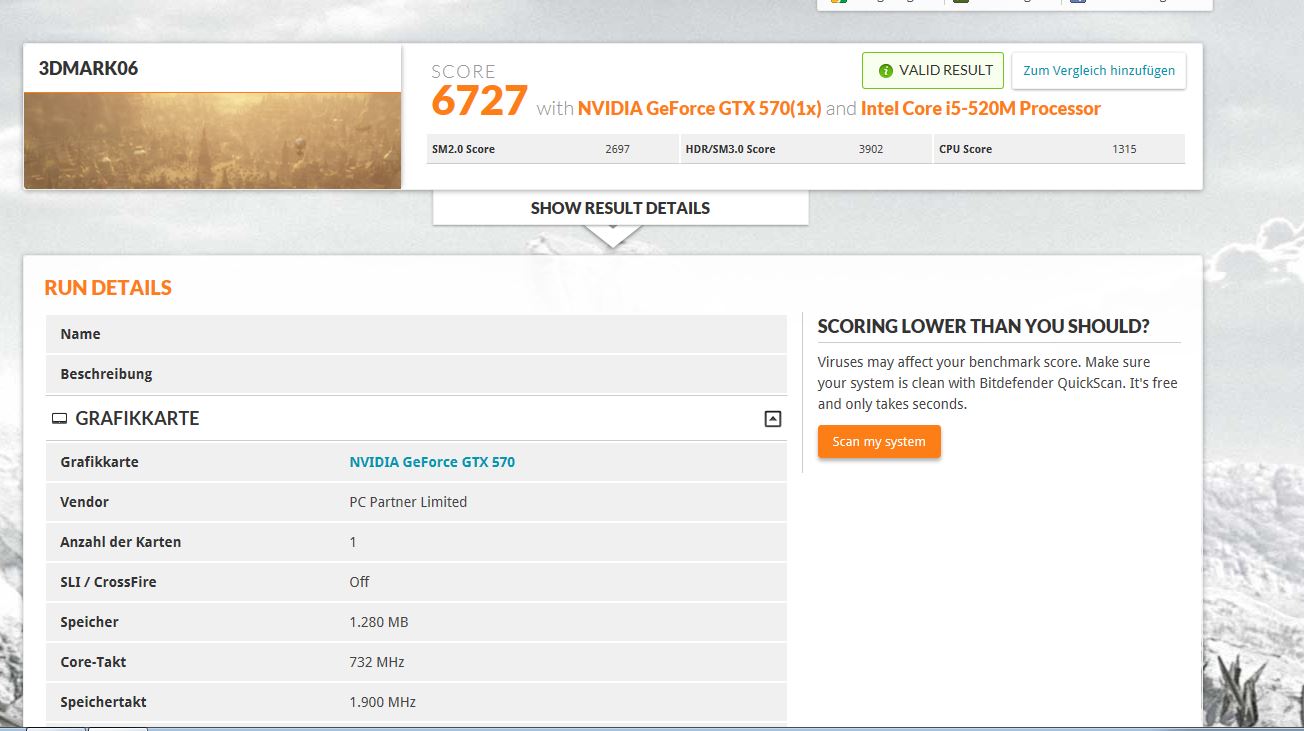Select the CPU Score label
Image resolution: width=1304 pixels, height=731 pixels.
965,149
